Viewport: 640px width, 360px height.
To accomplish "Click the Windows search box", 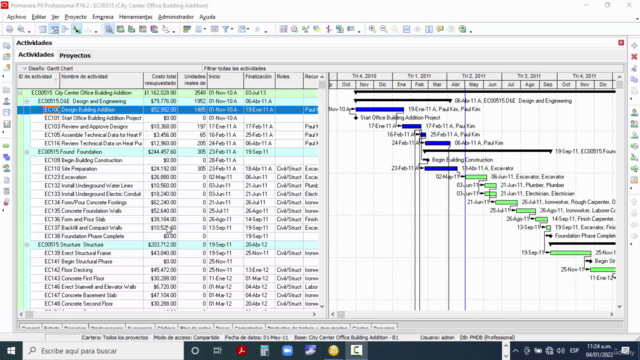I will click(102, 351).
